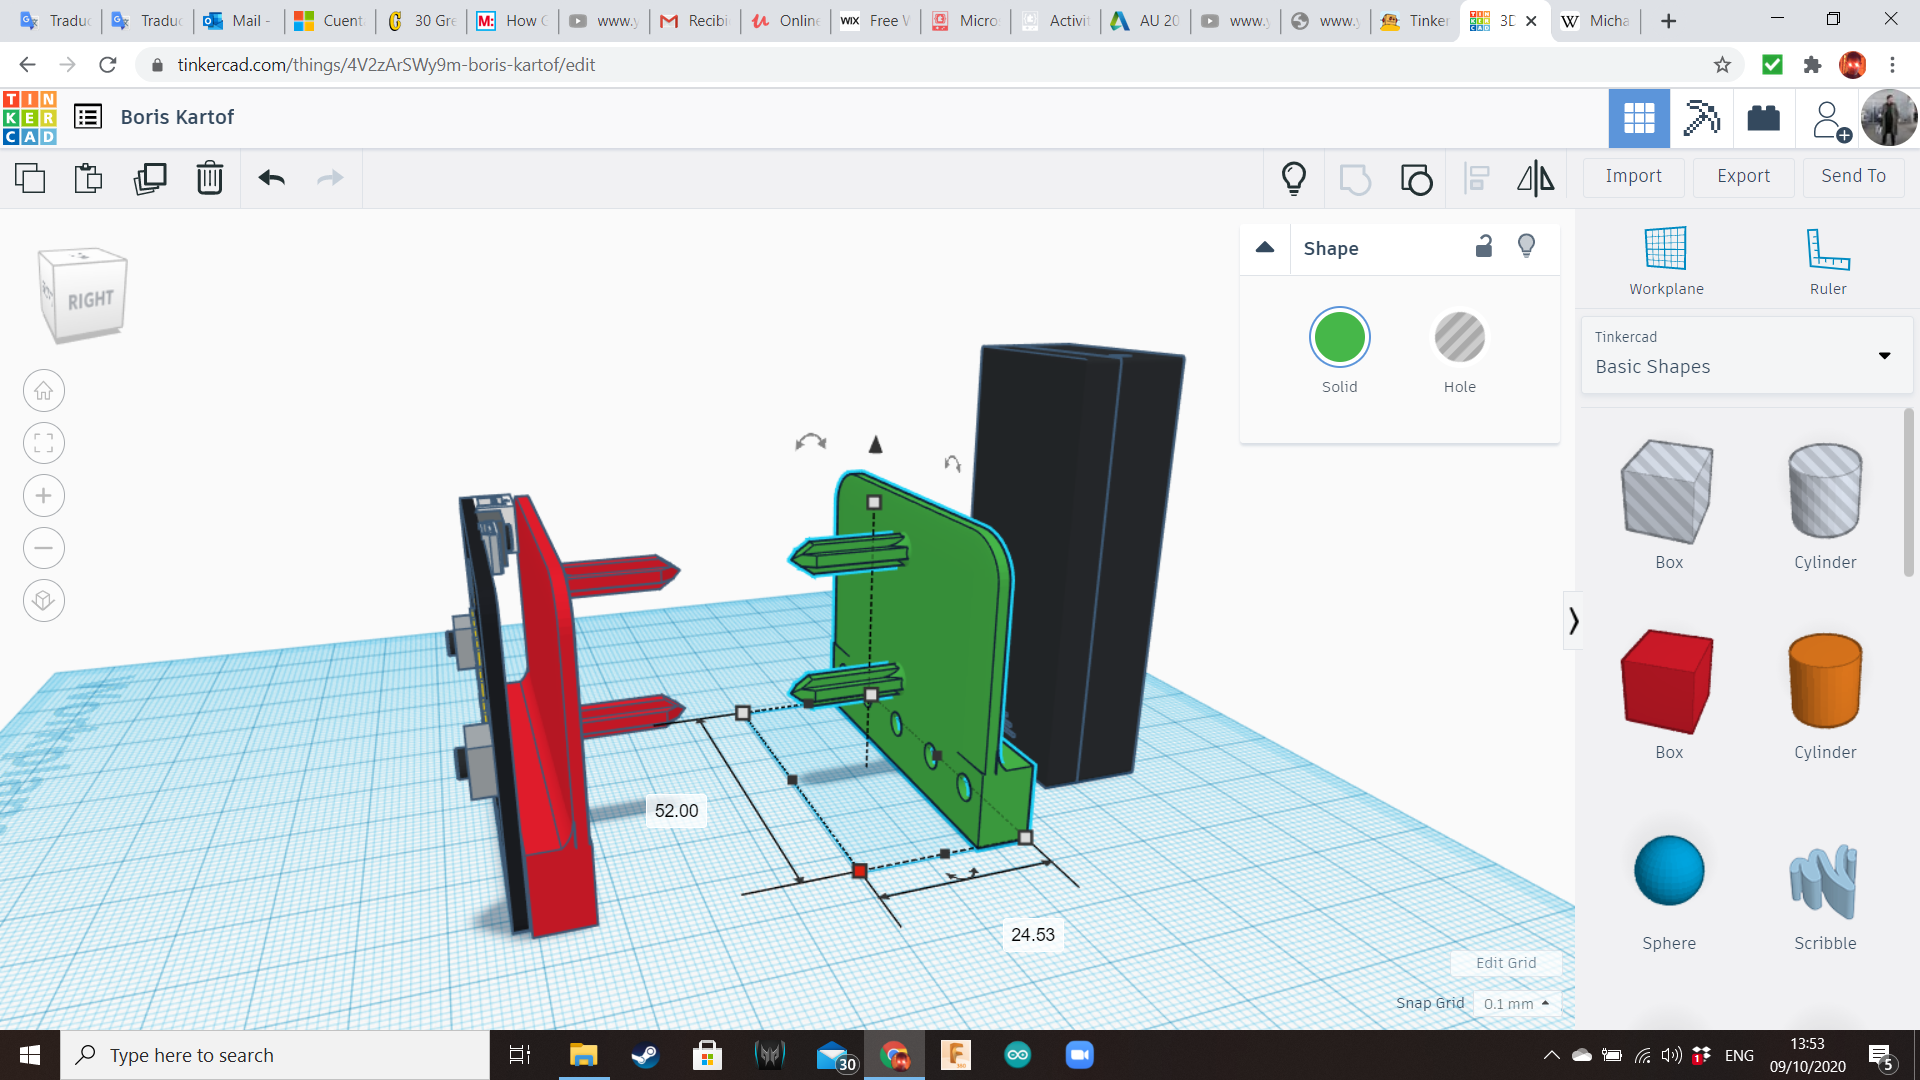Open Snap Grid value dropdown
This screenshot has height=1080, width=1920.
(x=1516, y=1003)
